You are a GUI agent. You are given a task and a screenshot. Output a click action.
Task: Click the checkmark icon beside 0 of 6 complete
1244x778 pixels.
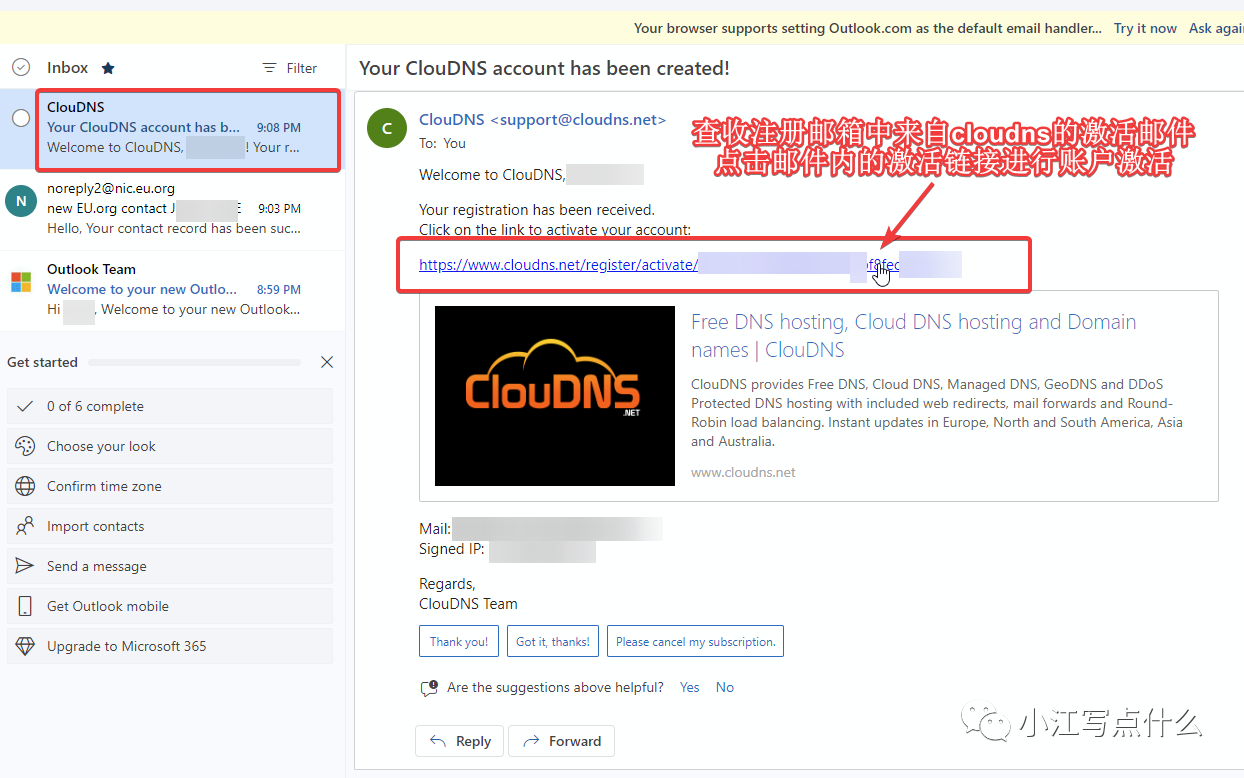point(26,406)
